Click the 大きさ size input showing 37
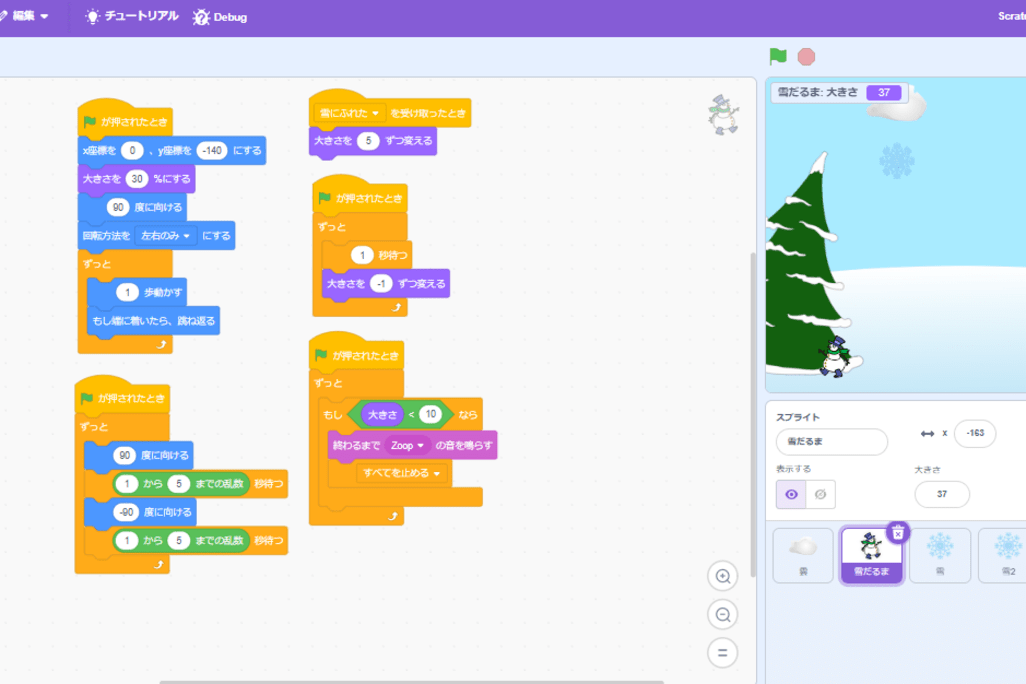Screen dimensions: 1026x684 coord(941,494)
